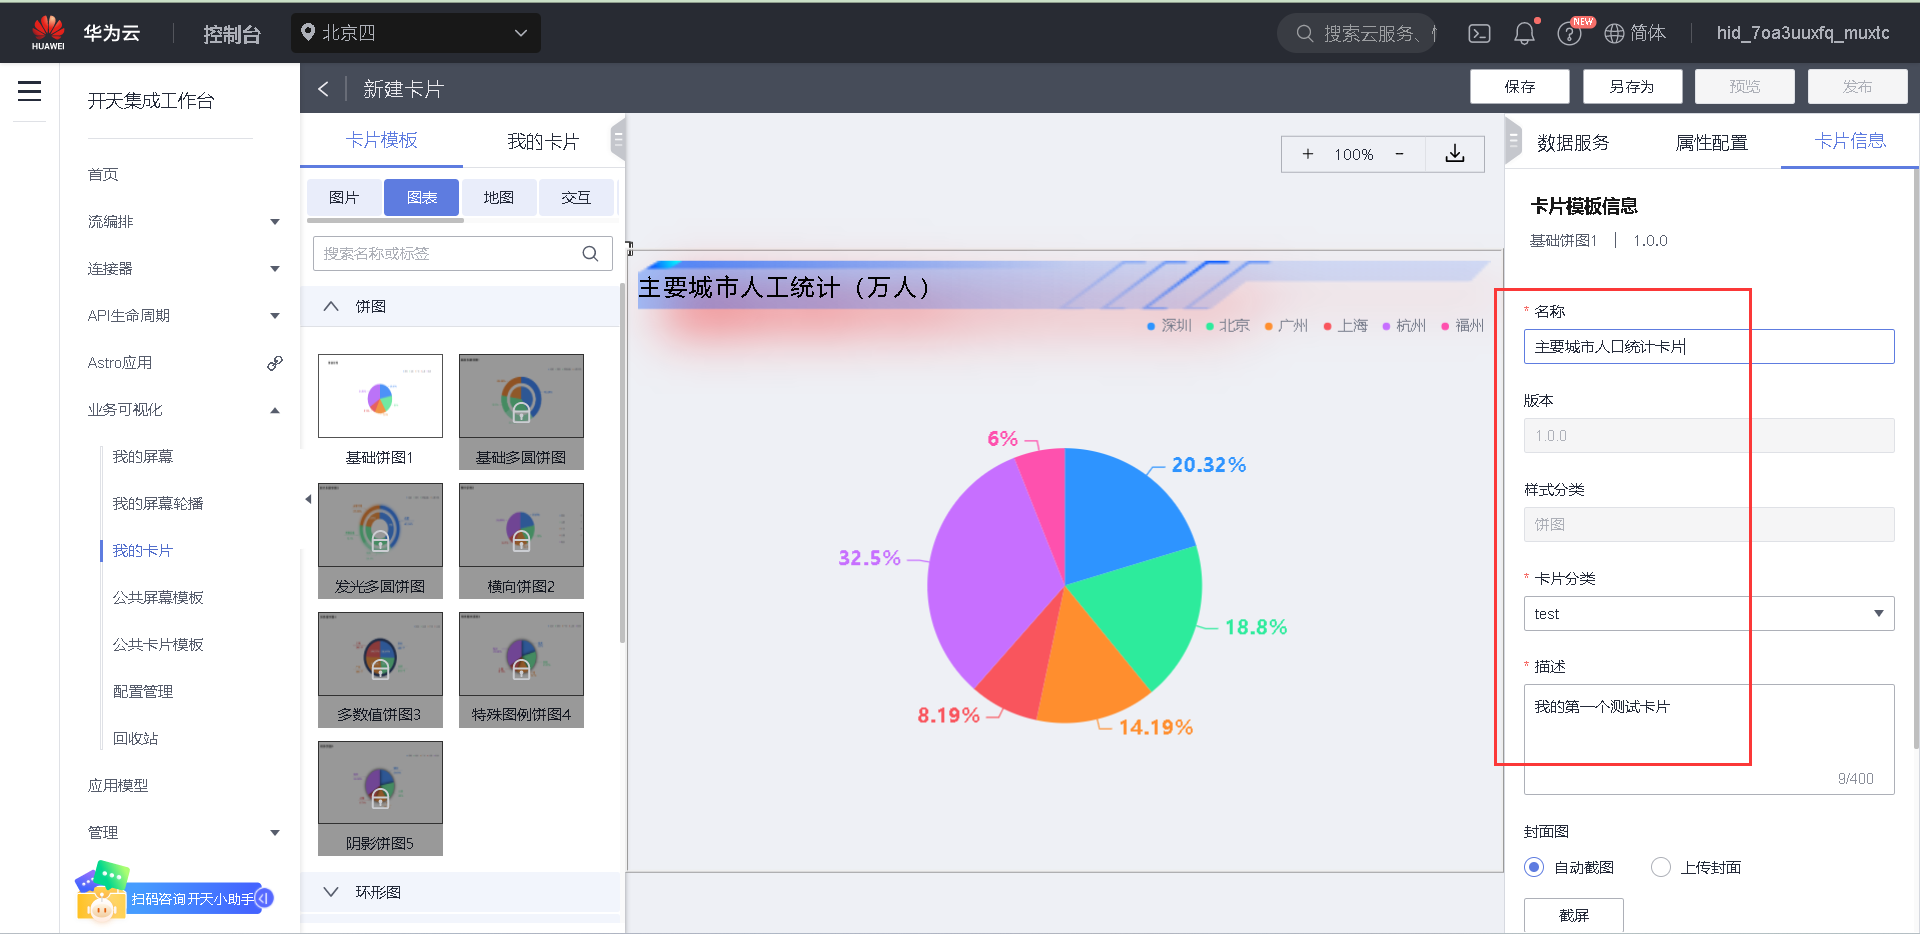Open 我的屏幕轮播 in the sidebar

coord(158,504)
